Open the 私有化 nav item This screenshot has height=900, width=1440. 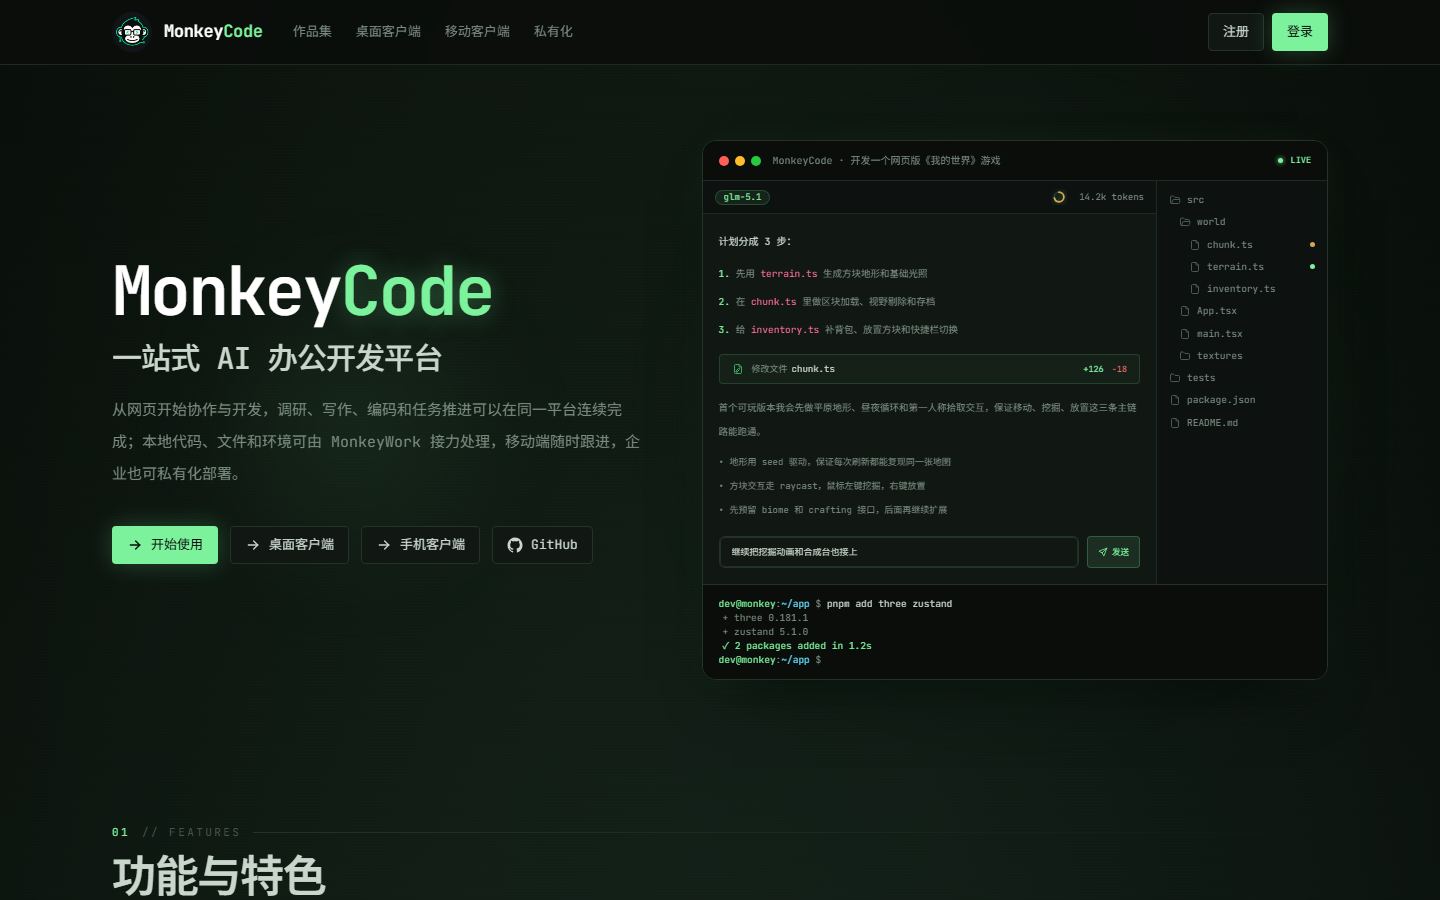pos(553,32)
